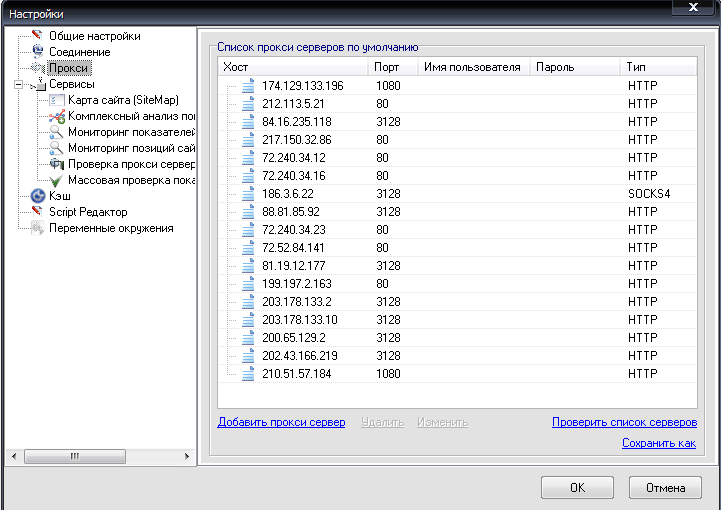Collapse the Сервисы tree node
The height and width of the screenshot is (510, 721).
18,85
